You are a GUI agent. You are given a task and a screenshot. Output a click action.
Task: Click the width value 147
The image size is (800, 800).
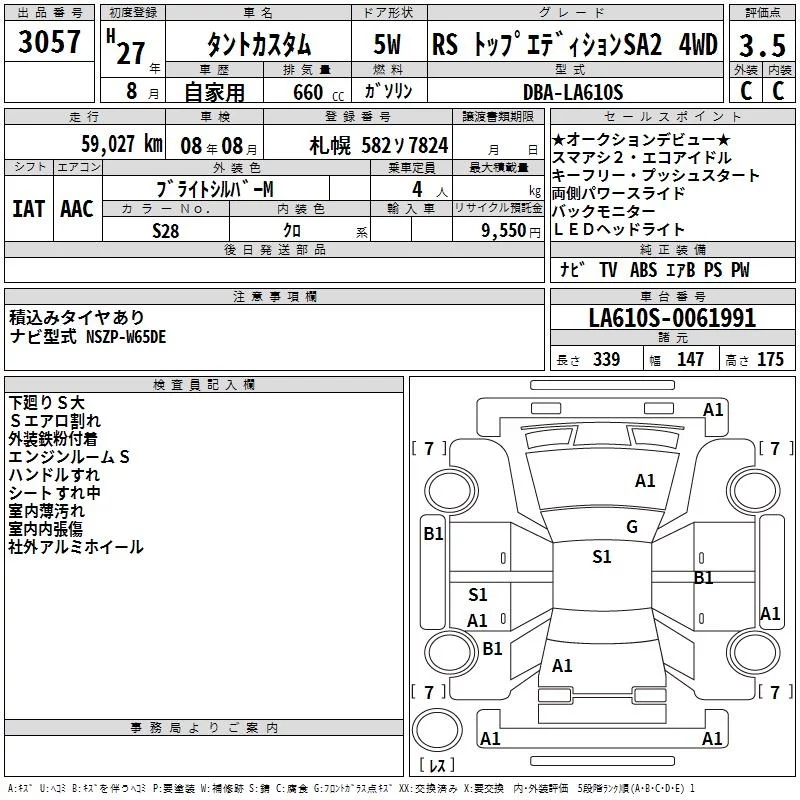click(690, 359)
